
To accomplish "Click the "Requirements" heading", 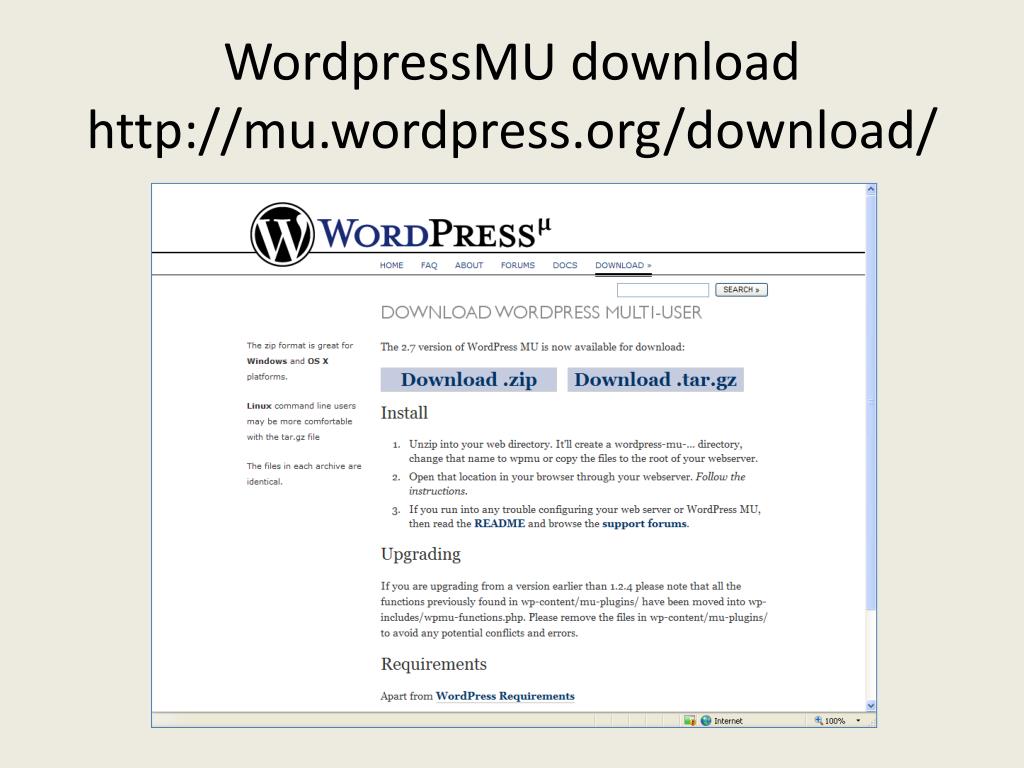I will coord(434,664).
